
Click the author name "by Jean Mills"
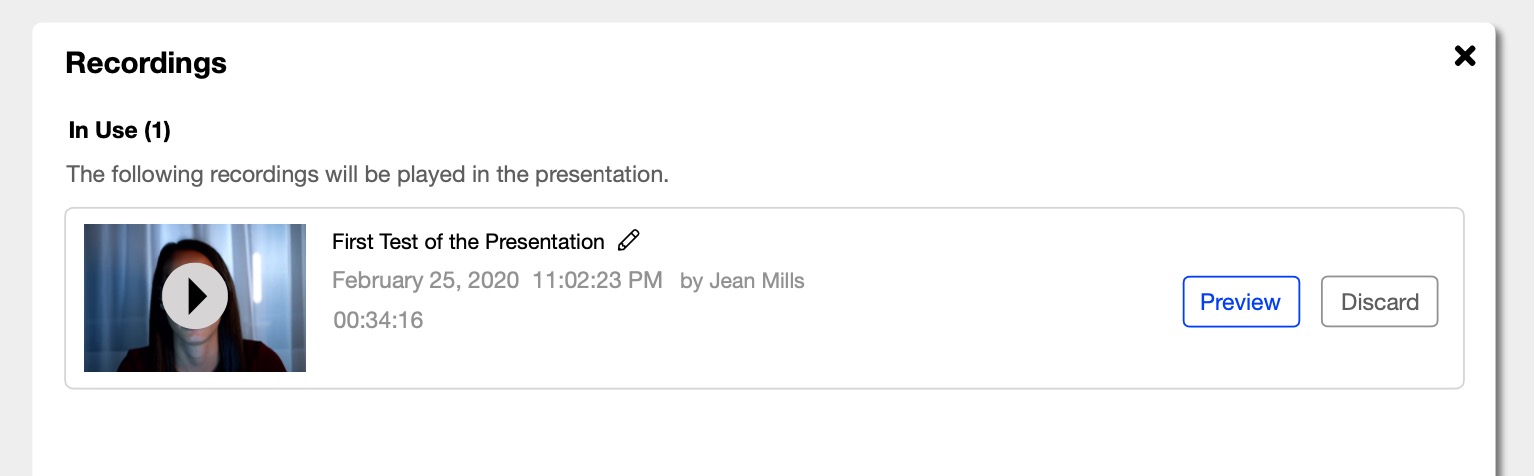(x=742, y=281)
